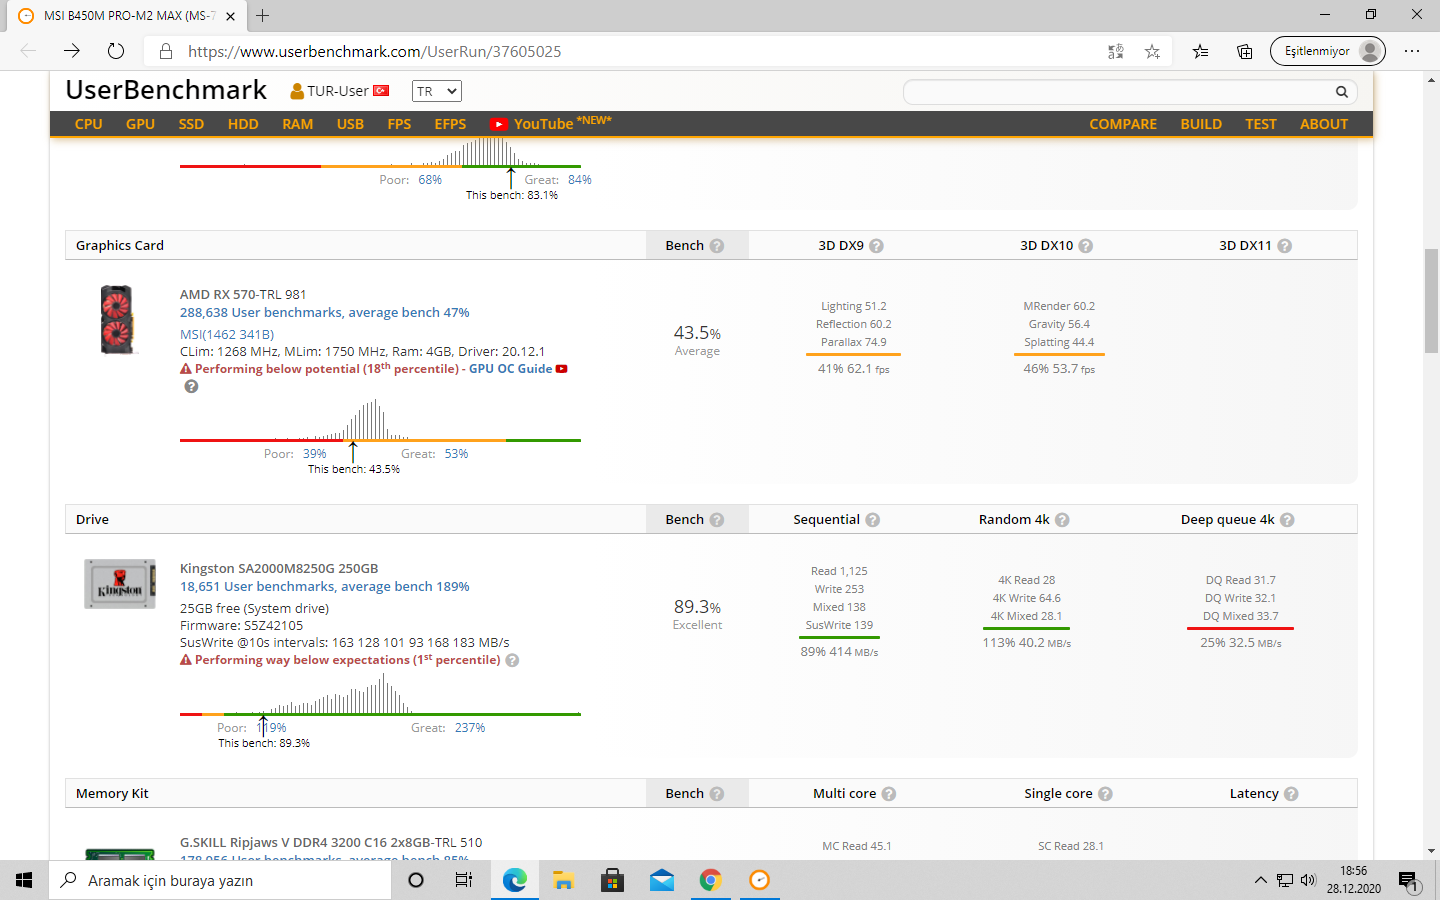Click the translate page icon in address bar
1440x900 pixels.
pos(1116,51)
